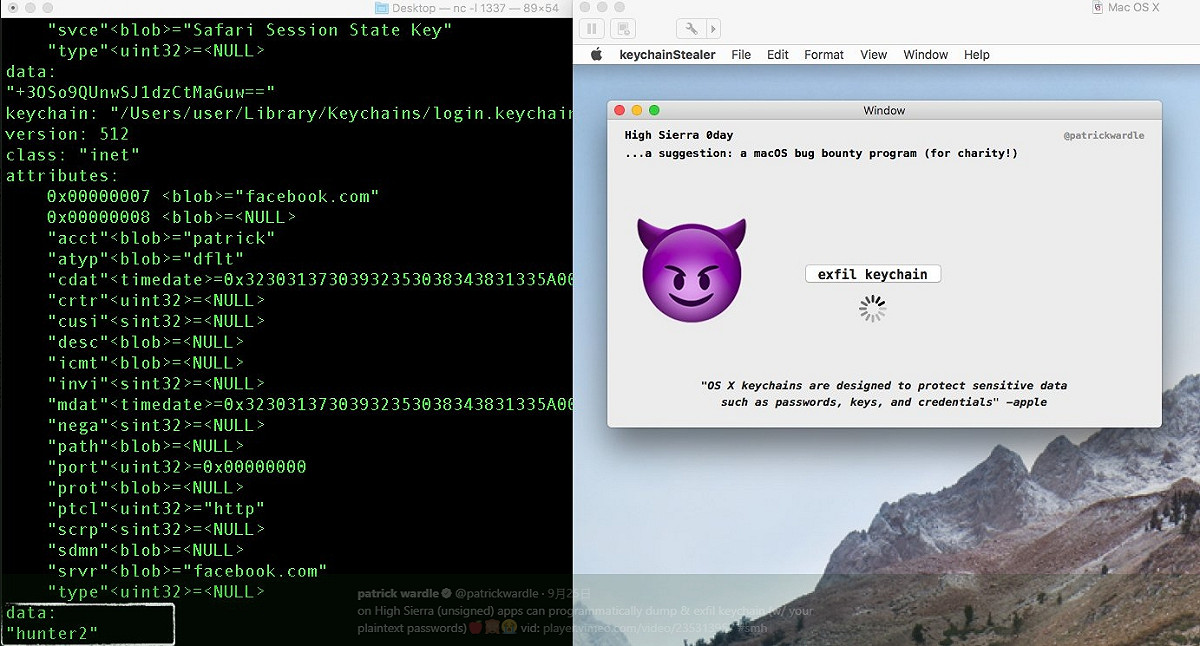
Task: Click the spinning progress indicator below exfil keychain
Action: pyautogui.click(x=873, y=309)
